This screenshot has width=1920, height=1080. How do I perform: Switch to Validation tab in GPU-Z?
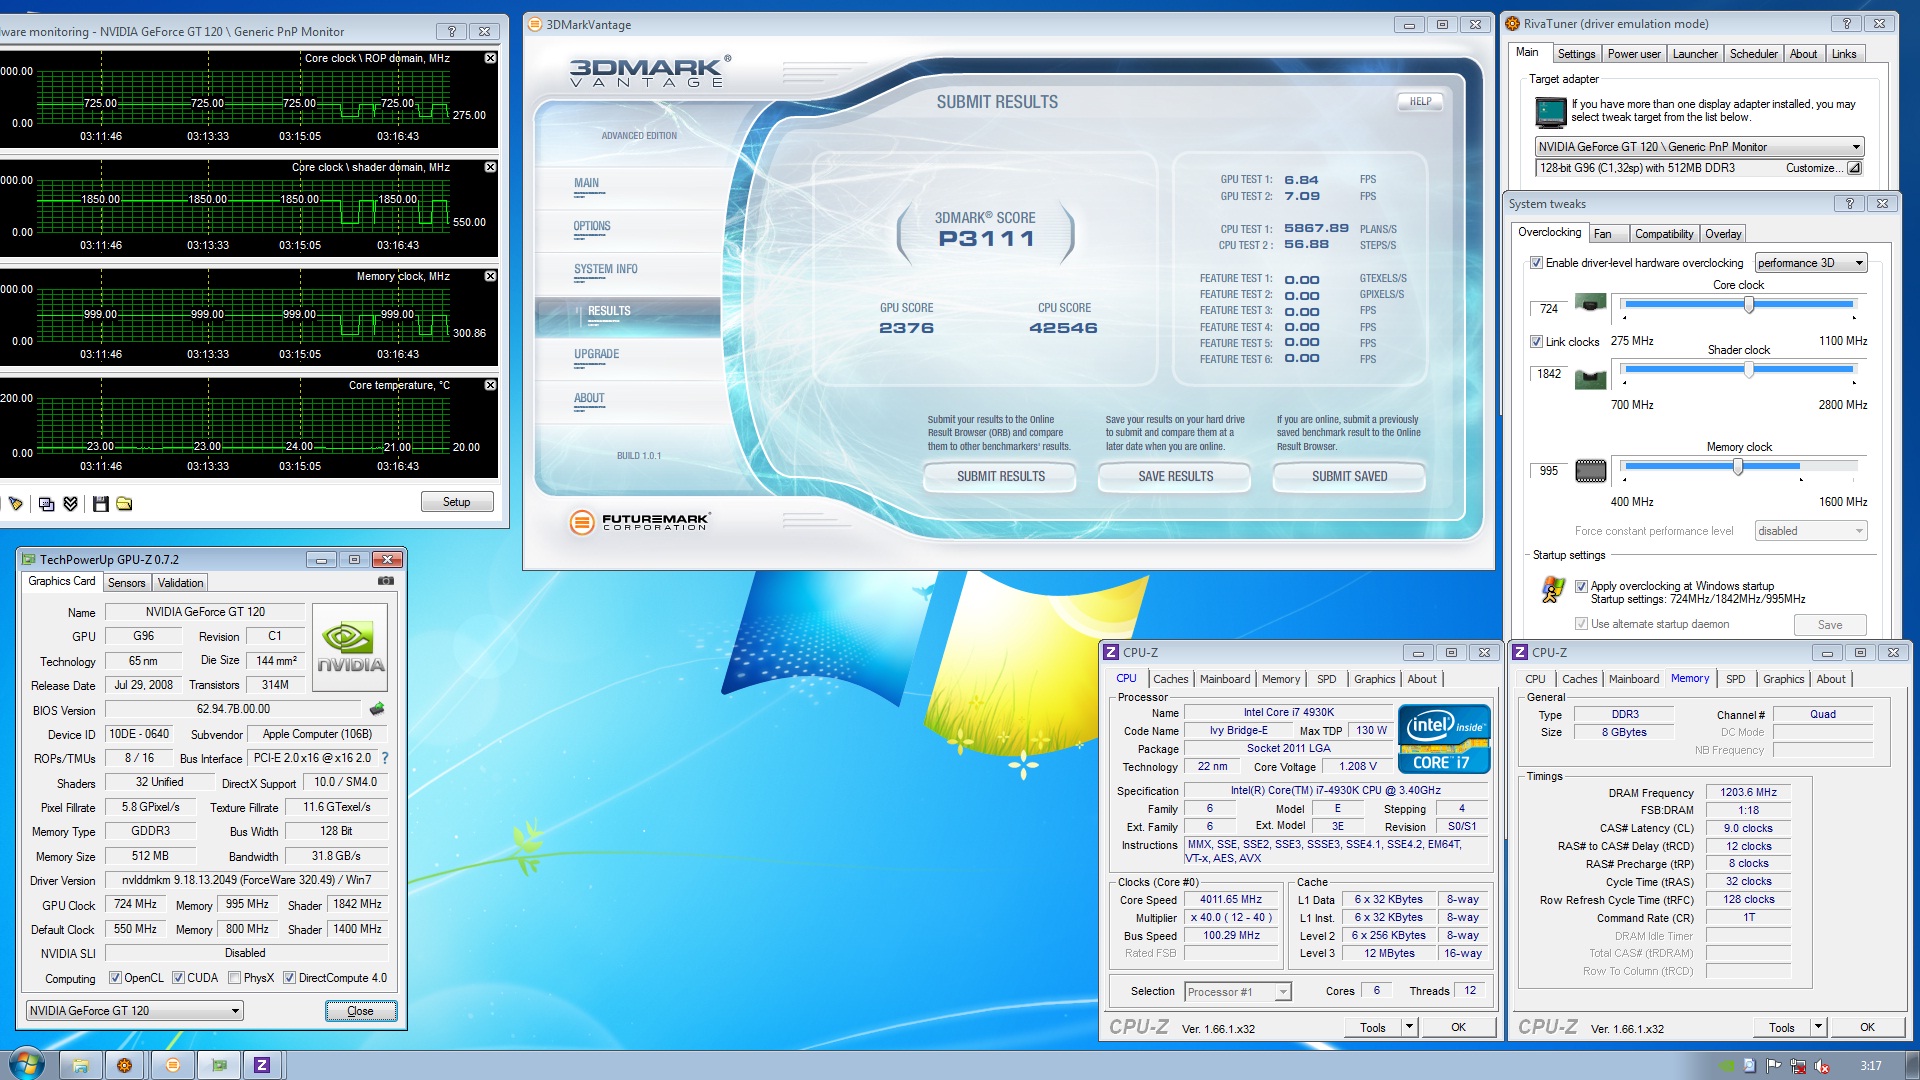(180, 583)
